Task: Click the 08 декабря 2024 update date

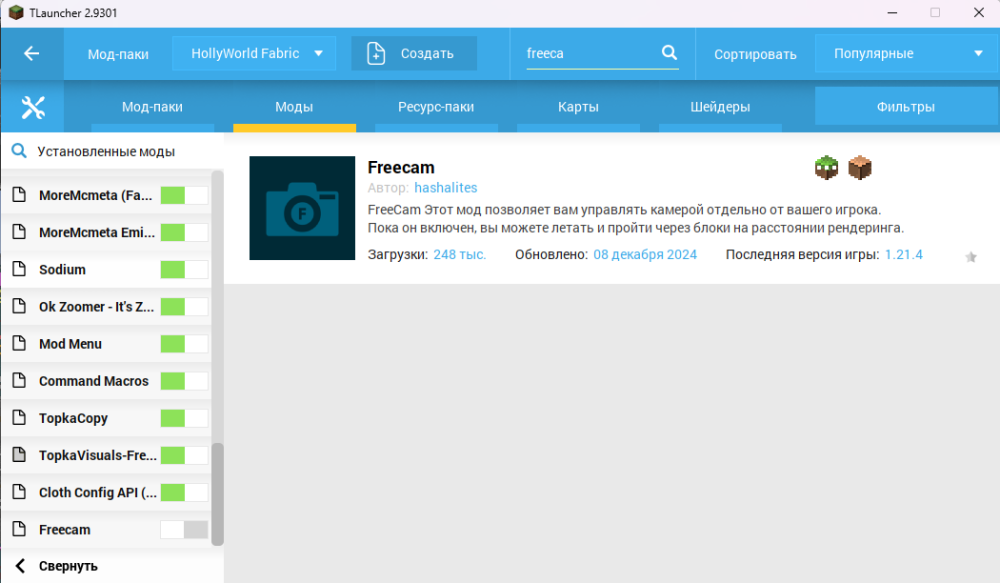Action: tap(645, 255)
